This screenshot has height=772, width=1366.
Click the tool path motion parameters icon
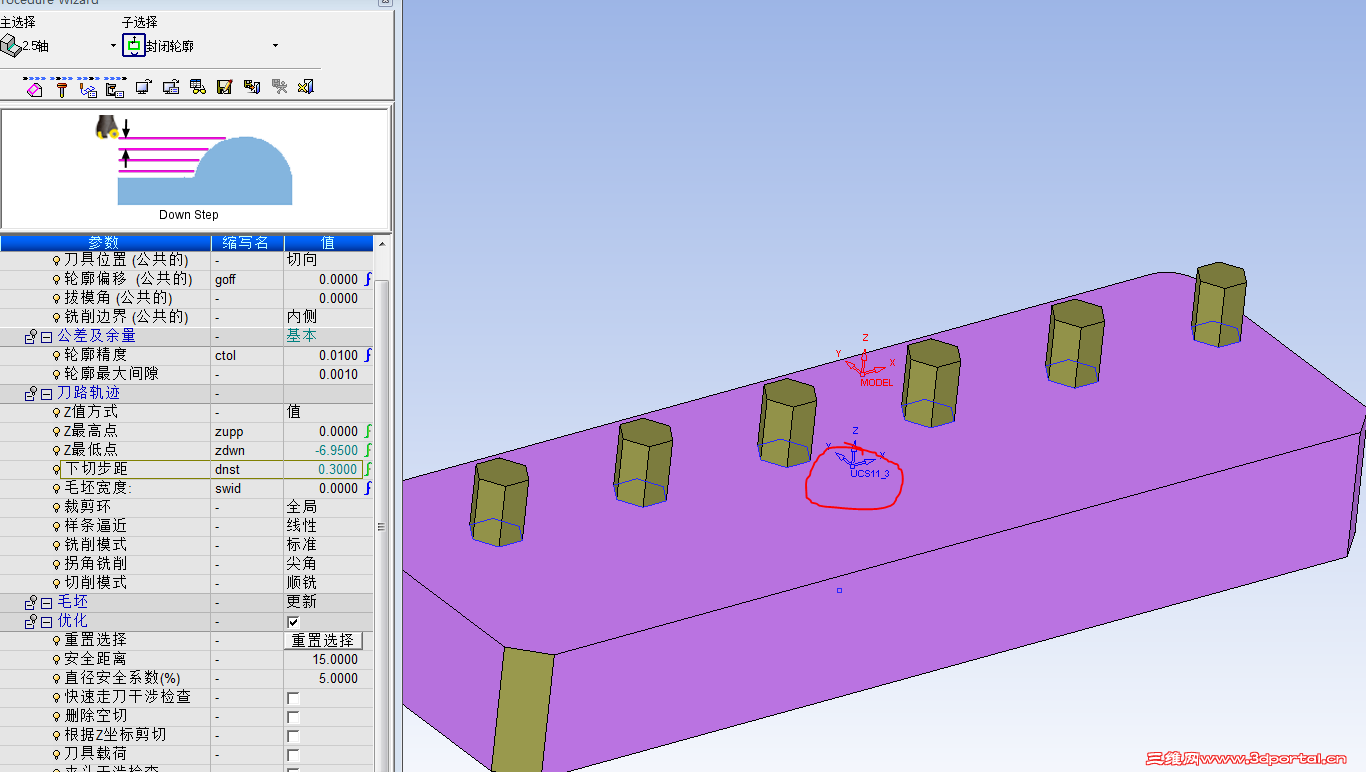click(88, 88)
